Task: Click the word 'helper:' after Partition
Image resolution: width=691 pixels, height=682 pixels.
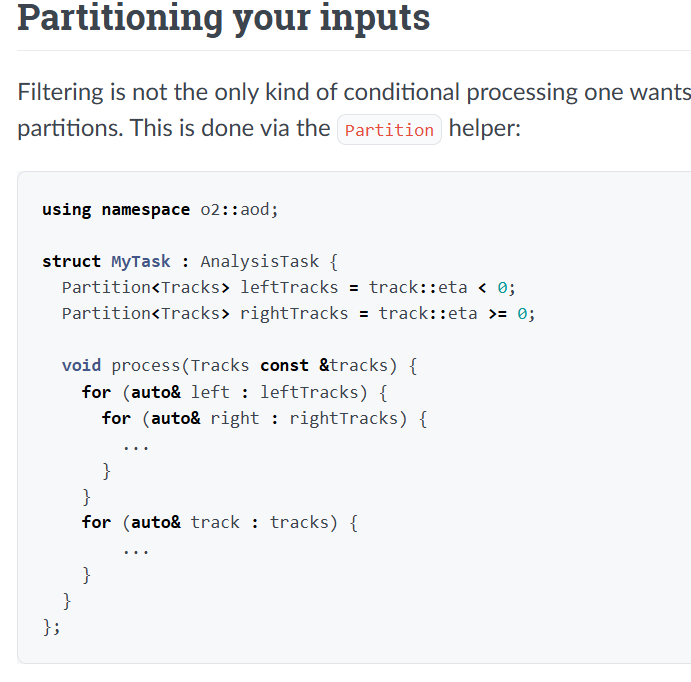Action: [x=485, y=129]
